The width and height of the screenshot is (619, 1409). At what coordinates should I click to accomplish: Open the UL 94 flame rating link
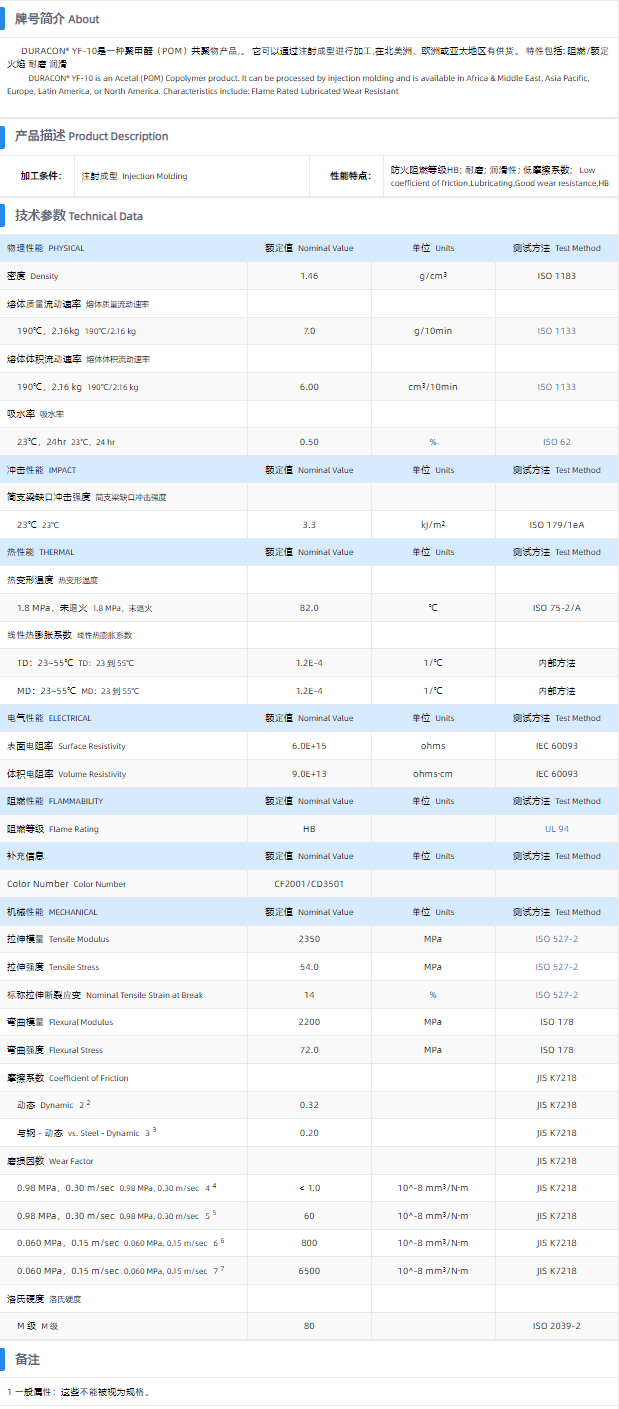pyautogui.click(x=556, y=829)
